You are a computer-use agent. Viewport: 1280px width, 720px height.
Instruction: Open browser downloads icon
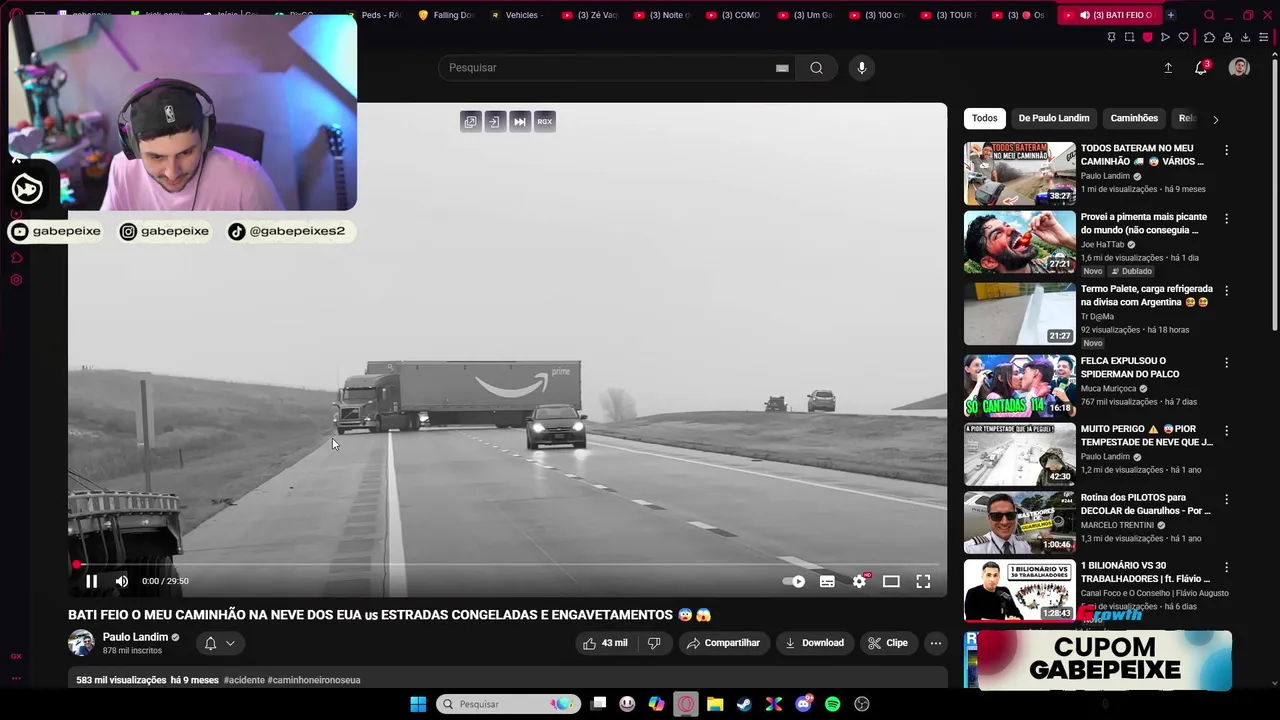(x=1245, y=37)
